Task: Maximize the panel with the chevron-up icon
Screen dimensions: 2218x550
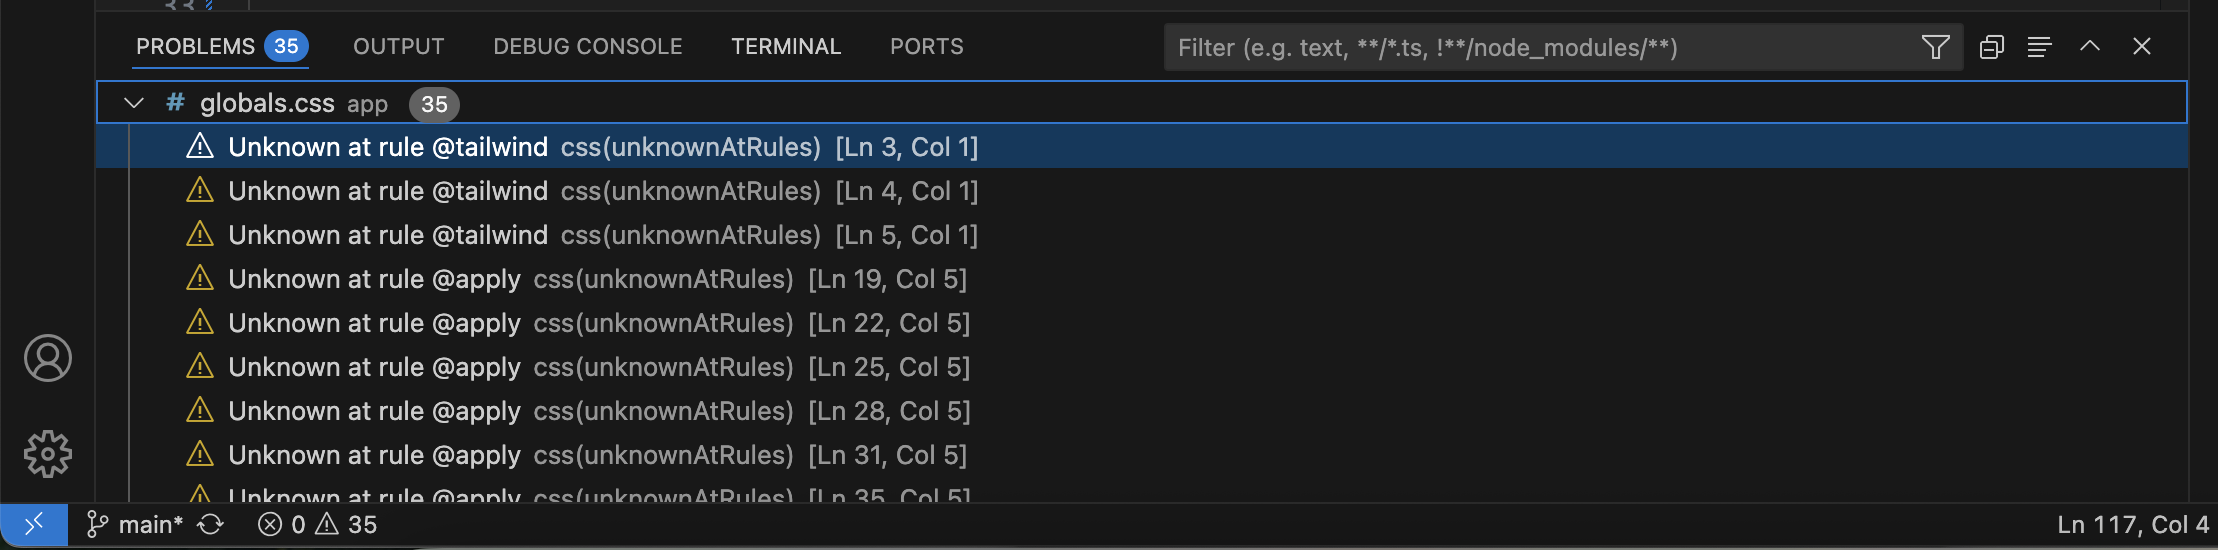Action: click(x=2090, y=47)
